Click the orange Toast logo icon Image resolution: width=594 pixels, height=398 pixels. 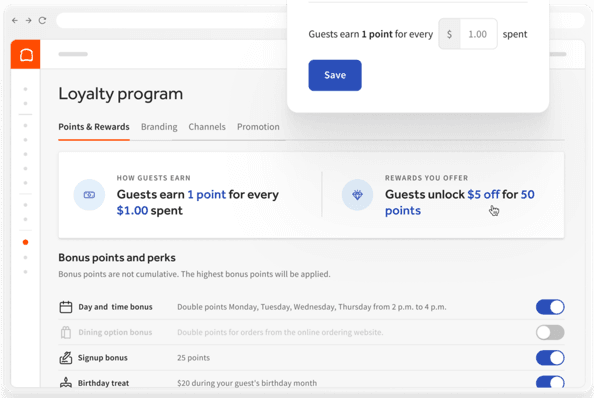click(25, 55)
